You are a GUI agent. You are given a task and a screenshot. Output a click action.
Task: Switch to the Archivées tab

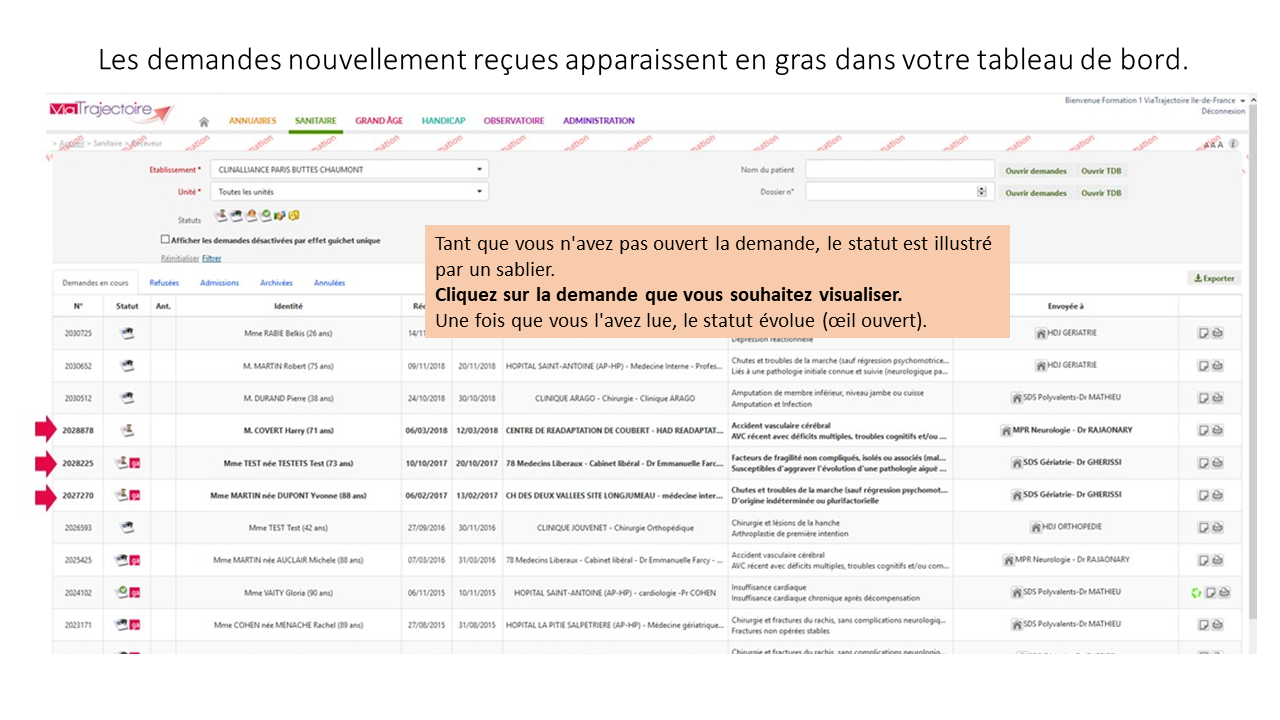[x=276, y=283]
